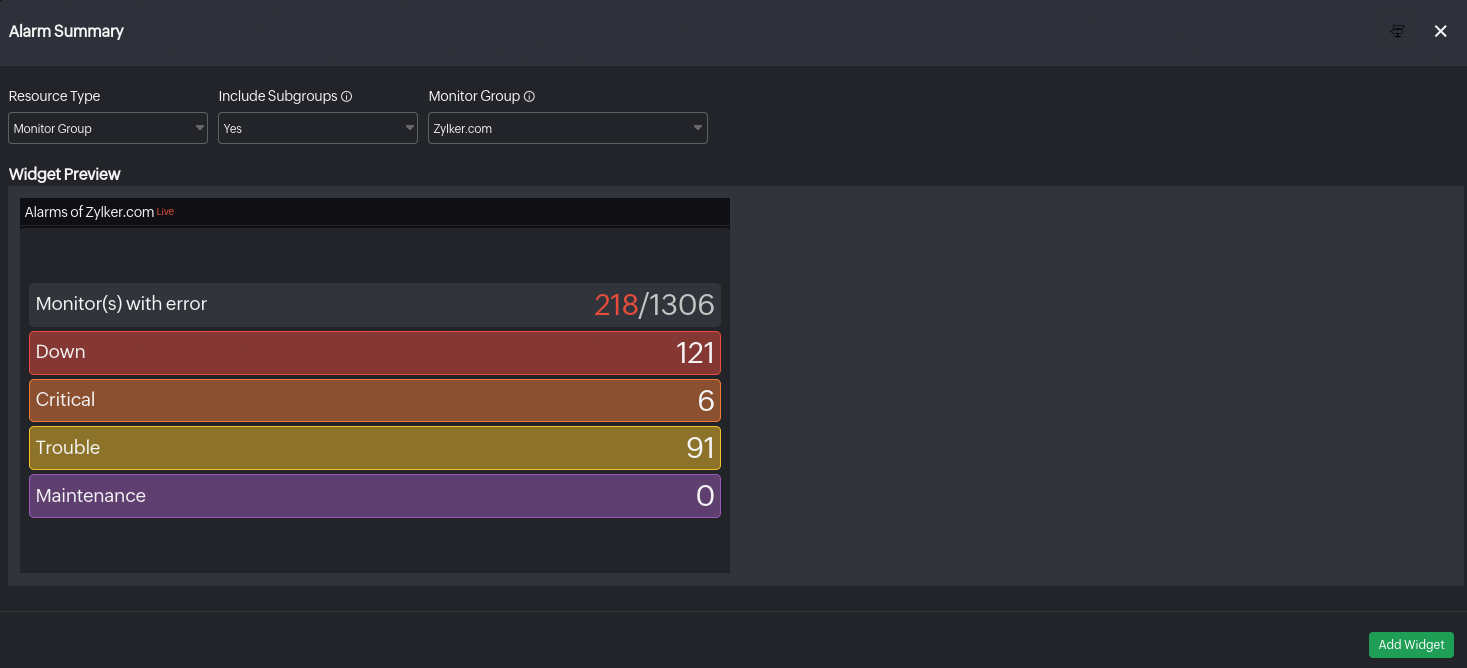Open Monitor Group dropdown showing Zylker.com
The width and height of the screenshot is (1467, 668).
pyautogui.click(x=567, y=129)
